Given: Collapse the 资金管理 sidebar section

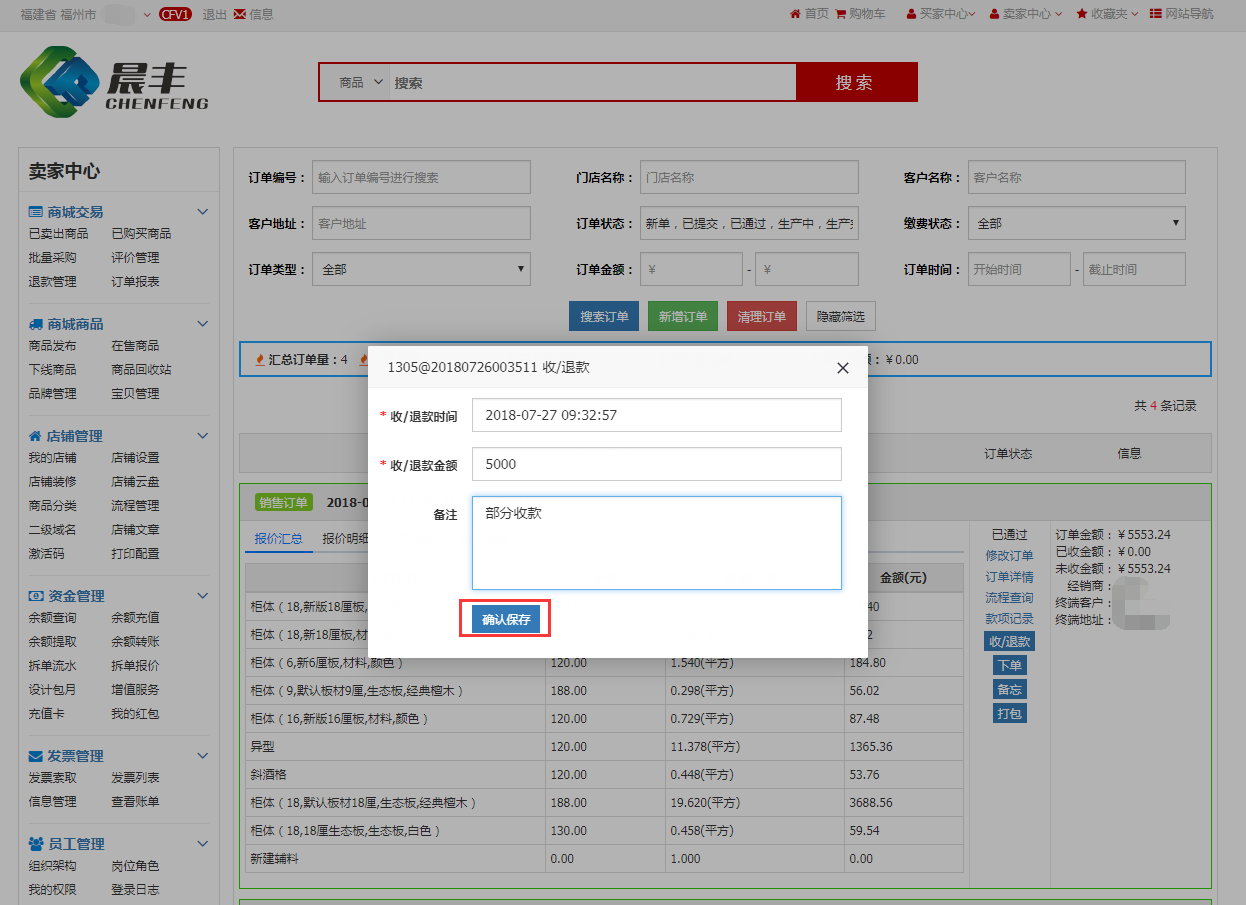Looking at the screenshot, I should 202,596.
